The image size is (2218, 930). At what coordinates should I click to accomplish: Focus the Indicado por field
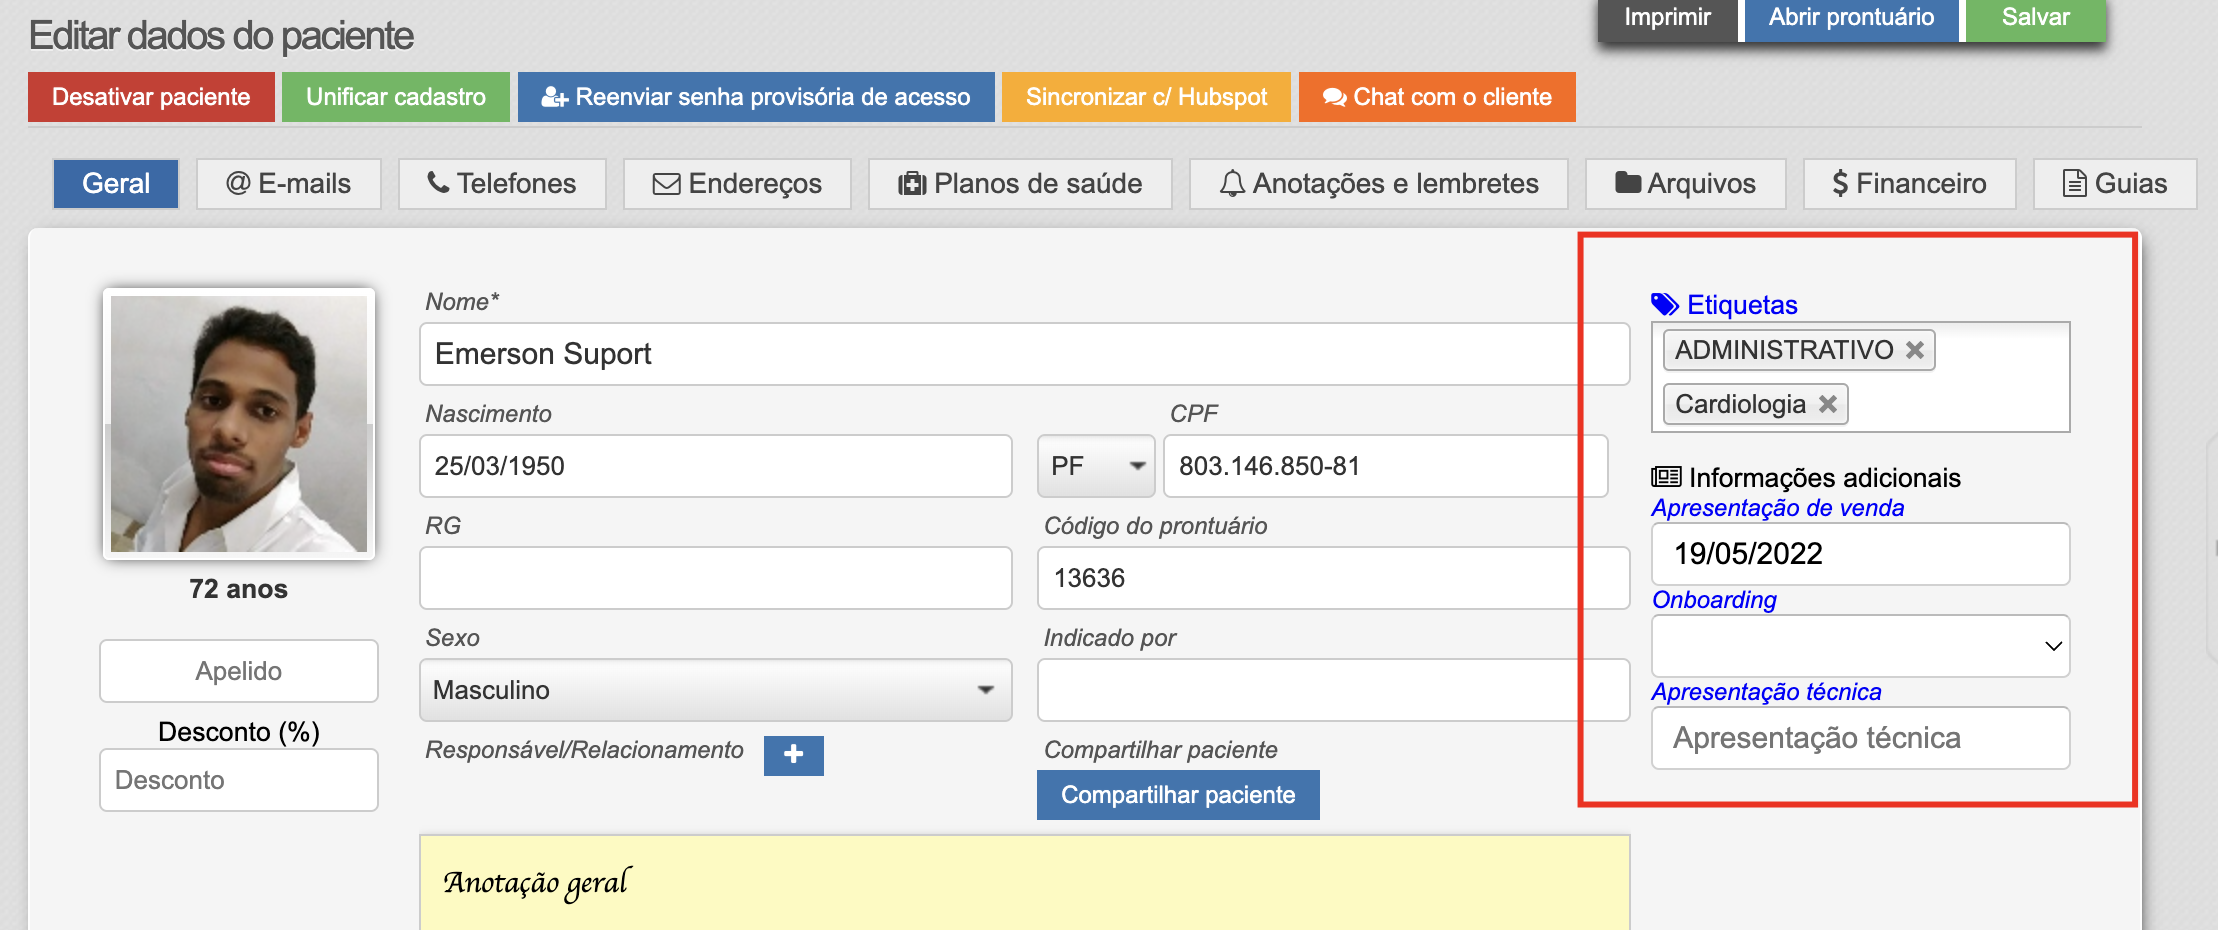[x=1334, y=690]
